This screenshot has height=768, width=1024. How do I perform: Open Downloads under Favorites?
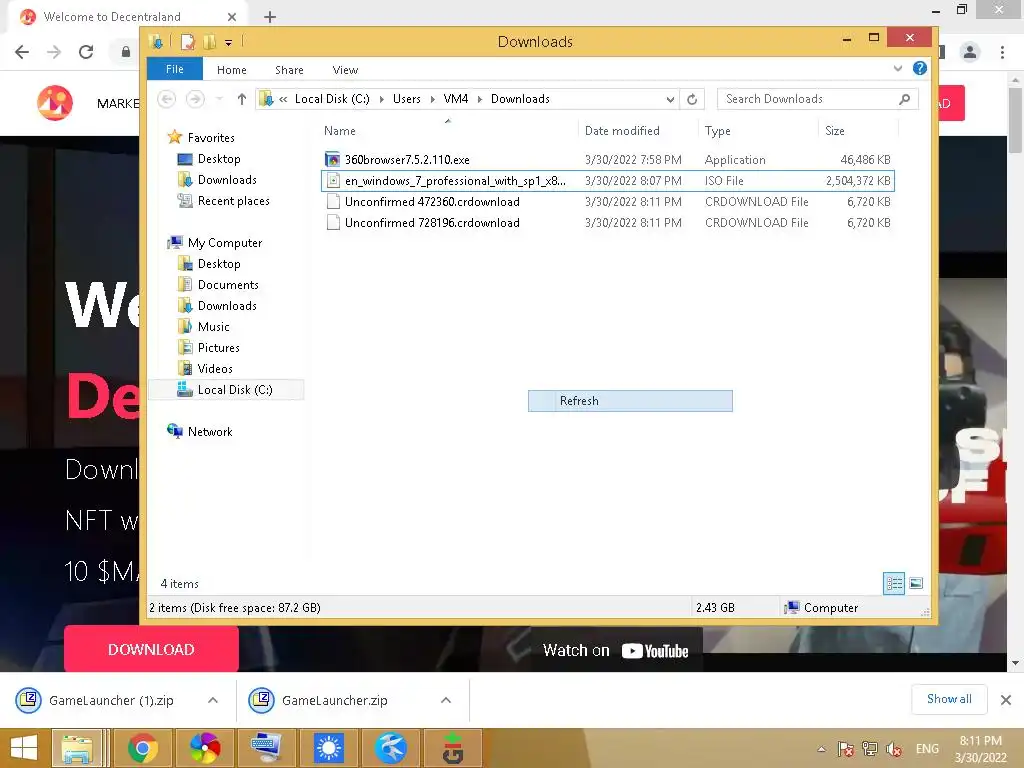pos(227,180)
